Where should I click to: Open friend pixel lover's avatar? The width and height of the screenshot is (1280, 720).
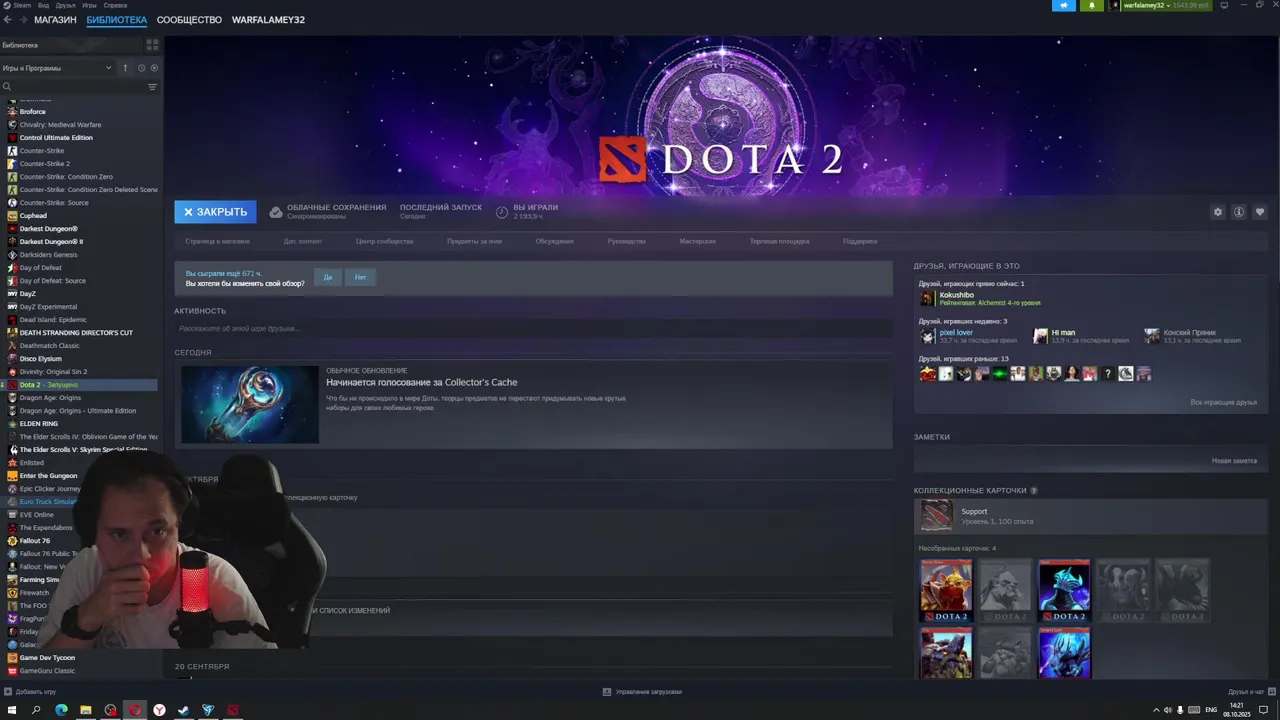(928, 336)
